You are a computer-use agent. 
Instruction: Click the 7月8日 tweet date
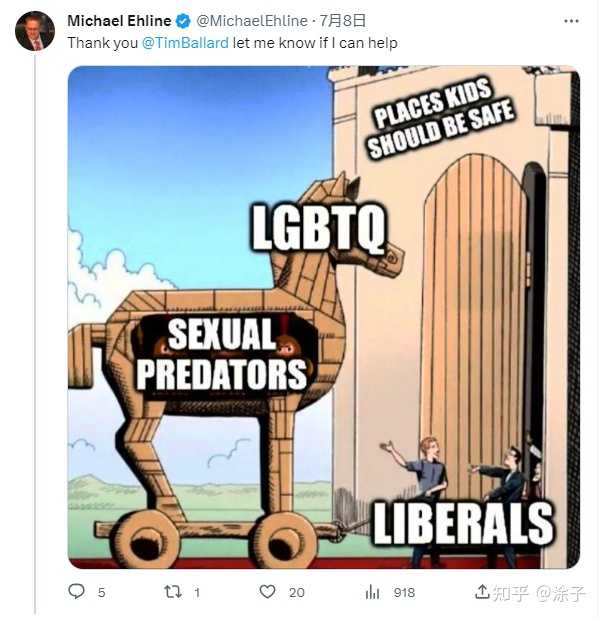point(342,21)
